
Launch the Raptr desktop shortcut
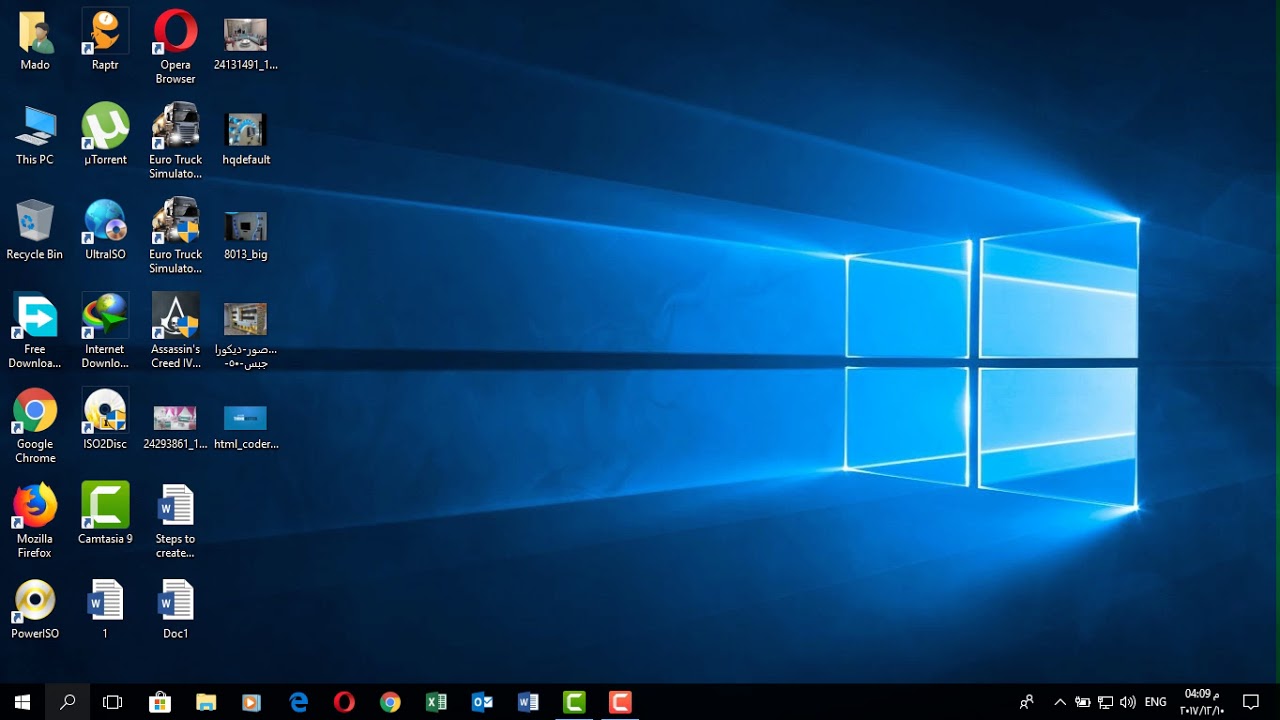(x=105, y=33)
